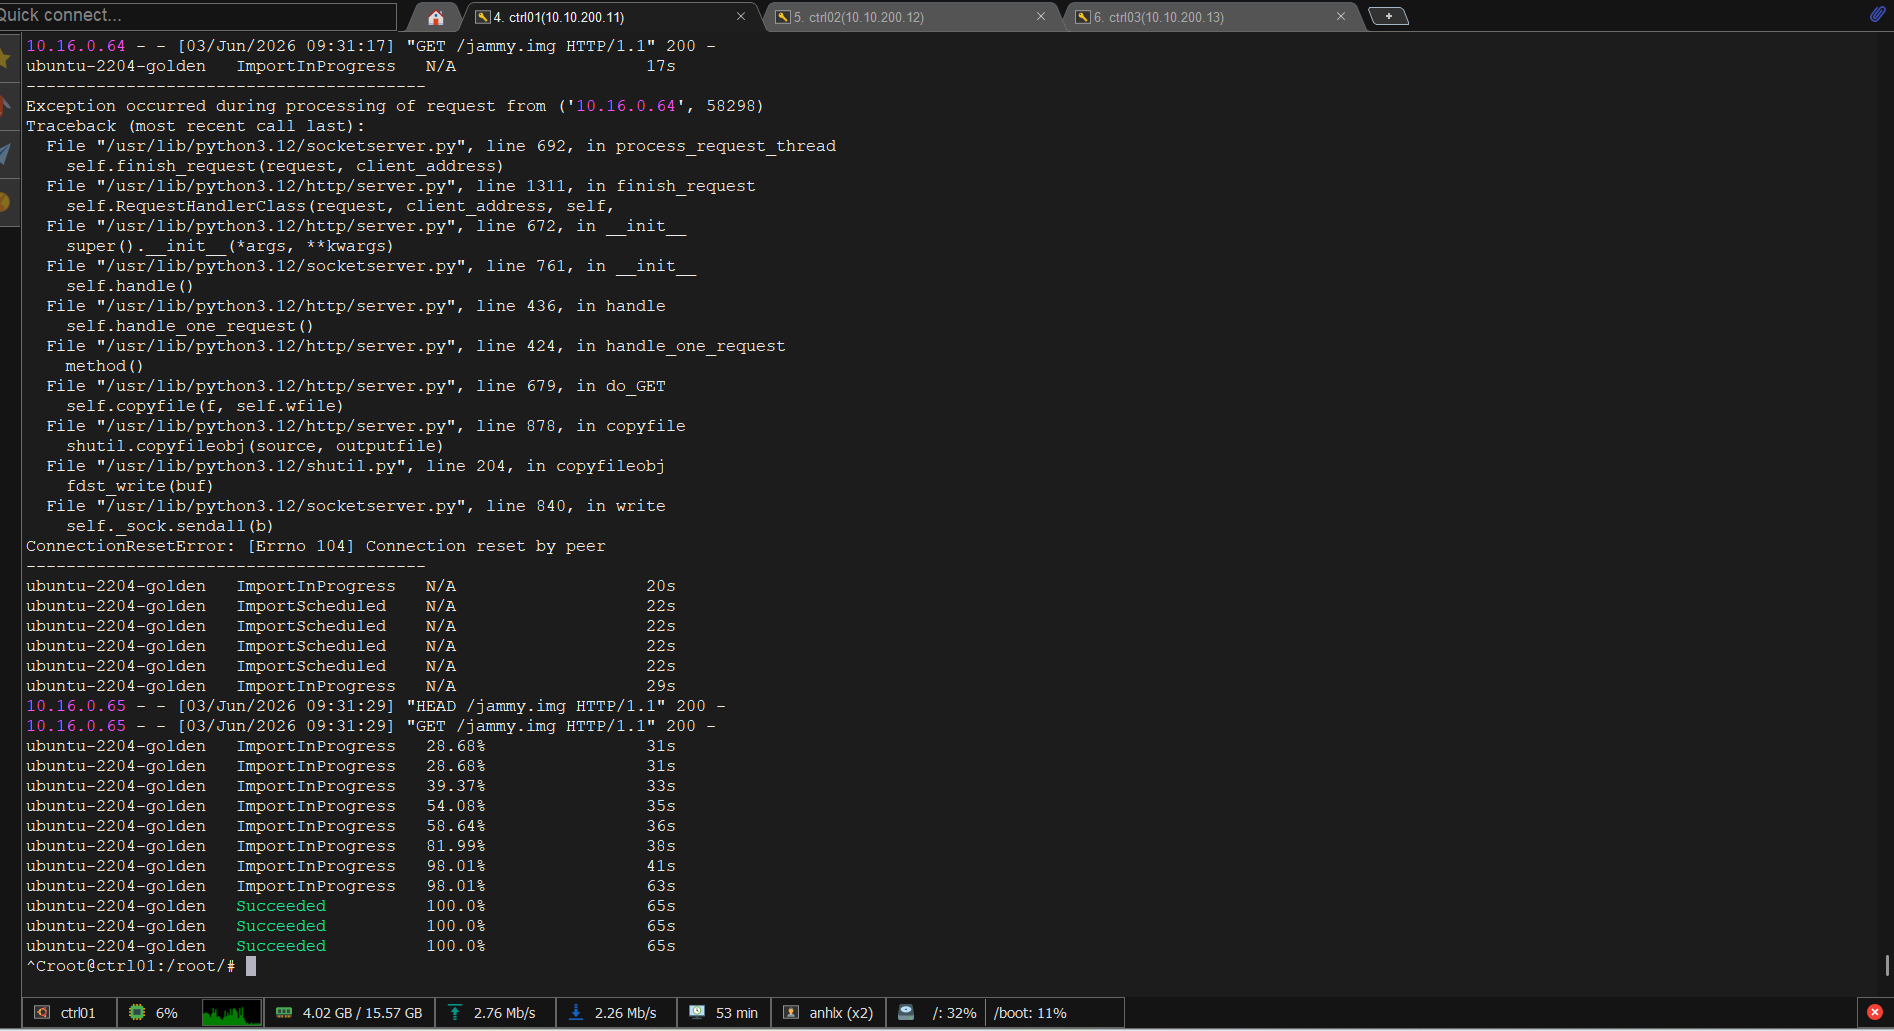This screenshot has width=1894, height=1031.
Task: Open the Sessions sidebar tab with the star icon
Action: 6,58
